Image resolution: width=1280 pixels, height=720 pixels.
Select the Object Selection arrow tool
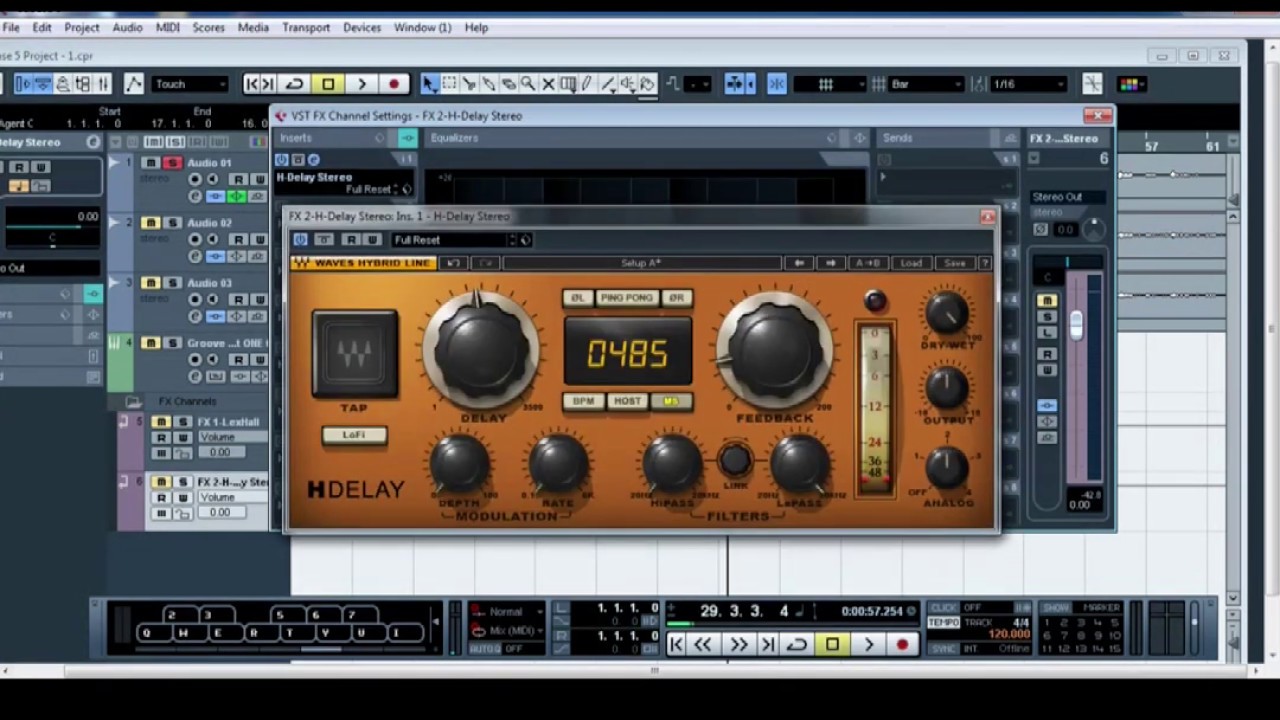point(430,84)
